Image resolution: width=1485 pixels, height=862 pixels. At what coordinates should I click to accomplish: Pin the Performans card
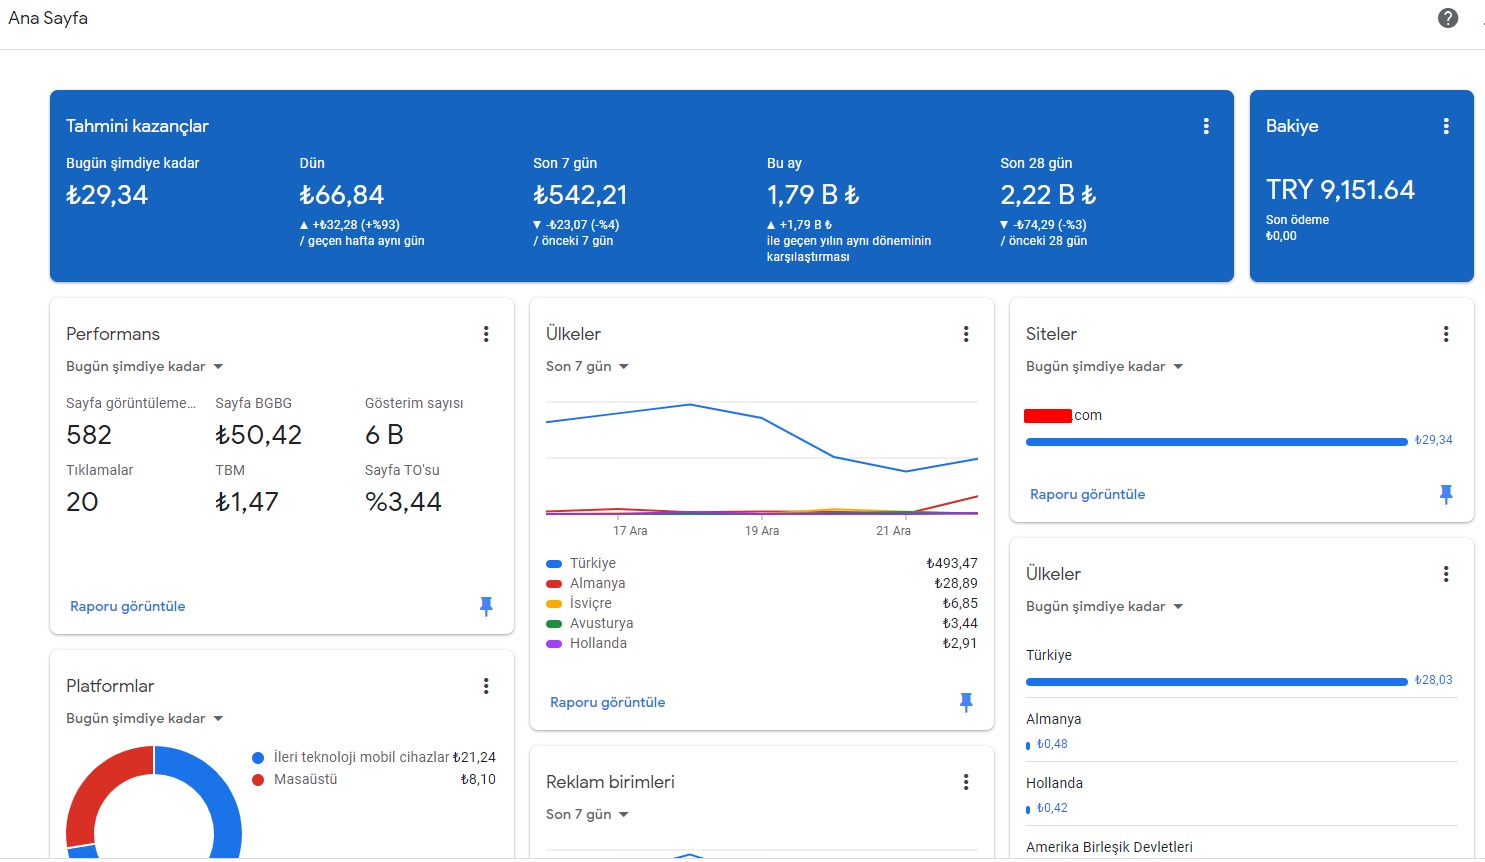point(486,606)
